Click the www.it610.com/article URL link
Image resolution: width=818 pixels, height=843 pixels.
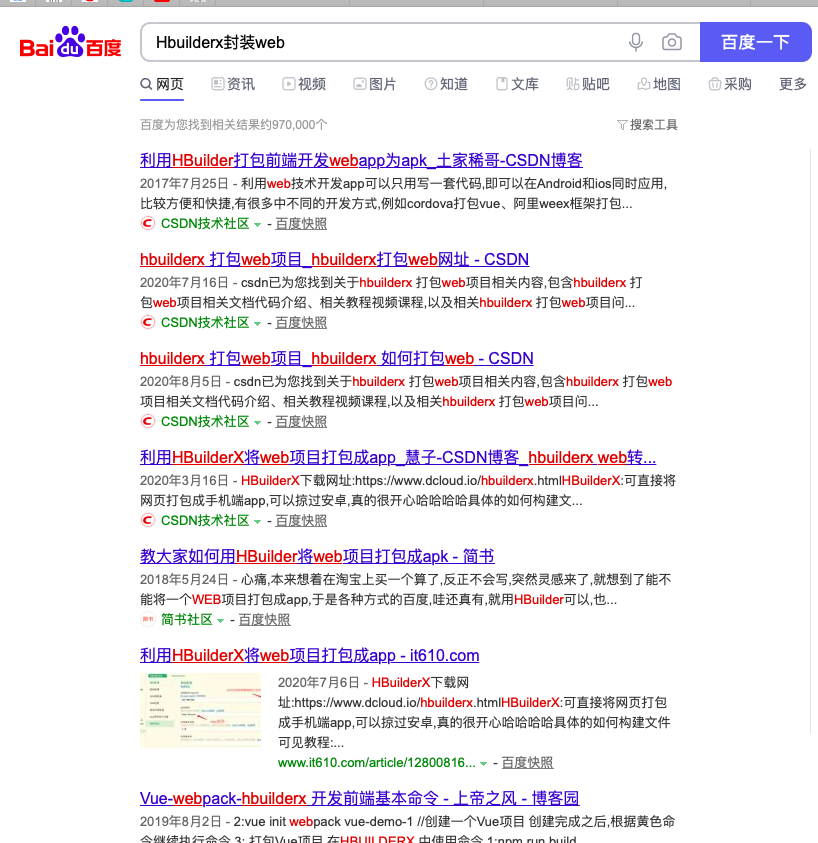click(376, 762)
